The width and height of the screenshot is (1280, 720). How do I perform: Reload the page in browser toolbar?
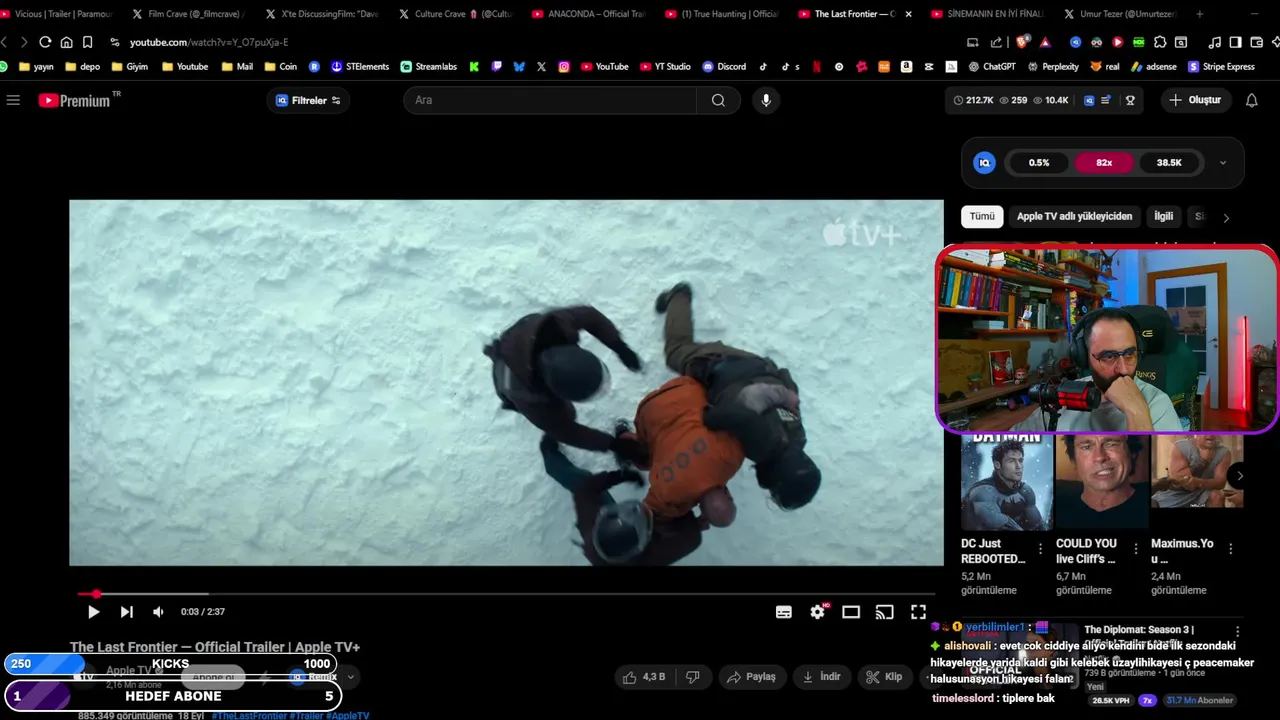(45, 42)
